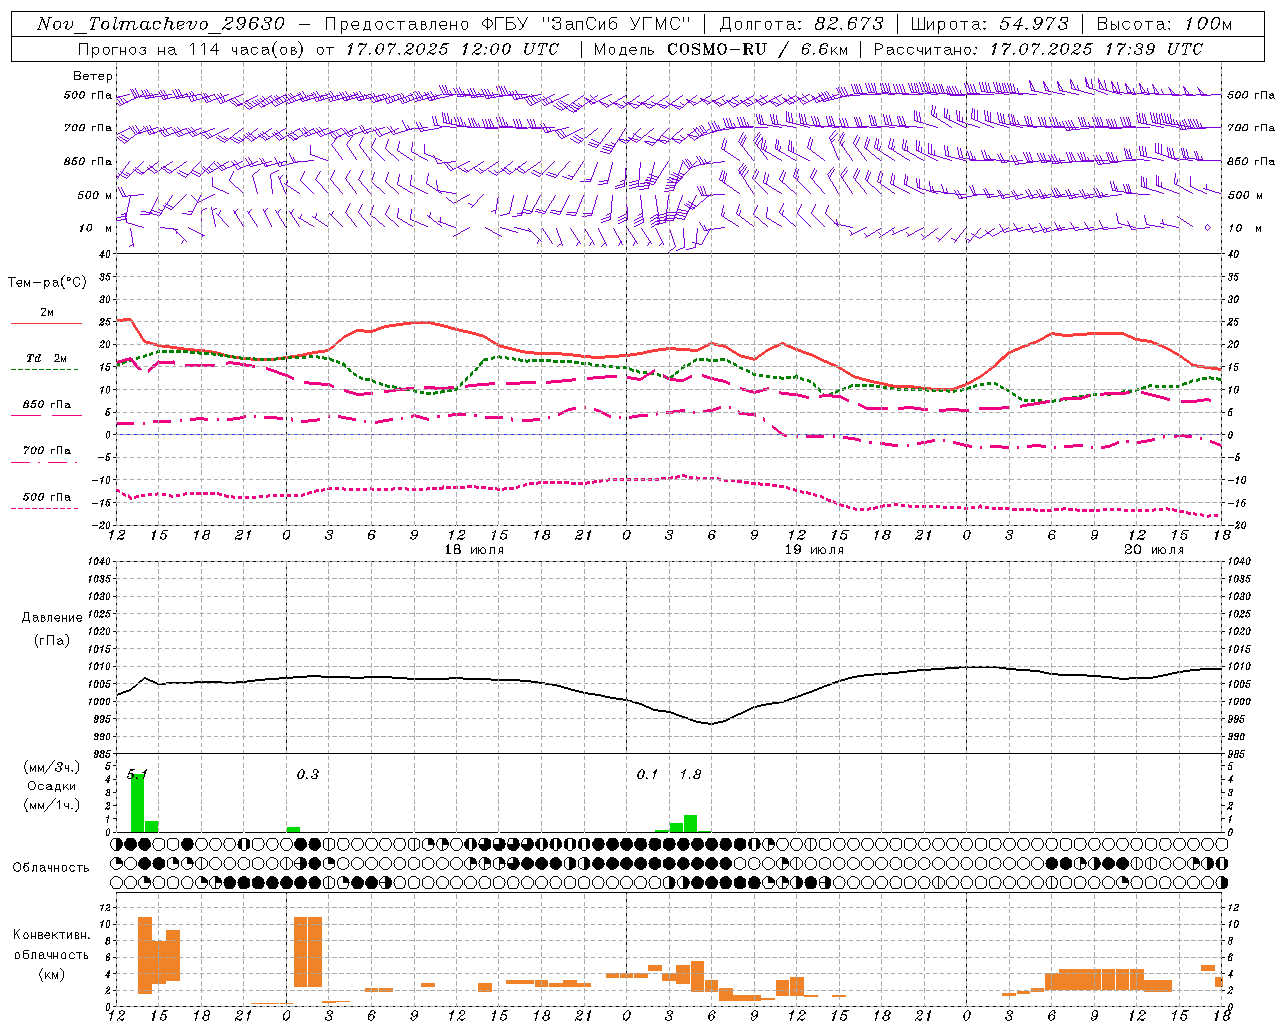Click the '(км)' convective cloud unit label

click(x=51, y=974)
